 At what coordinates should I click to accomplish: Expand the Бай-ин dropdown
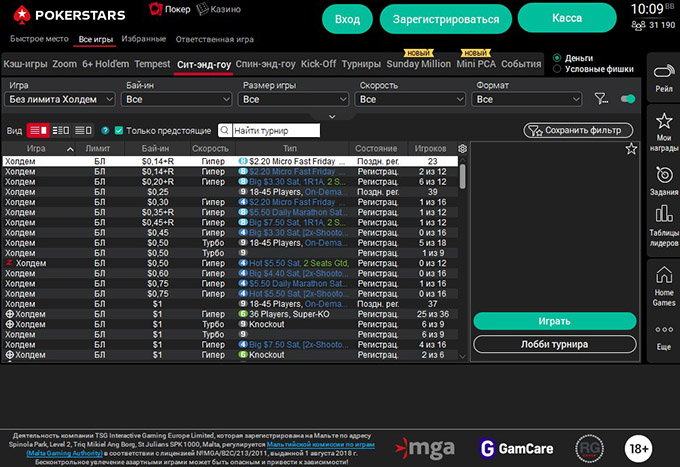pos(178,99)
